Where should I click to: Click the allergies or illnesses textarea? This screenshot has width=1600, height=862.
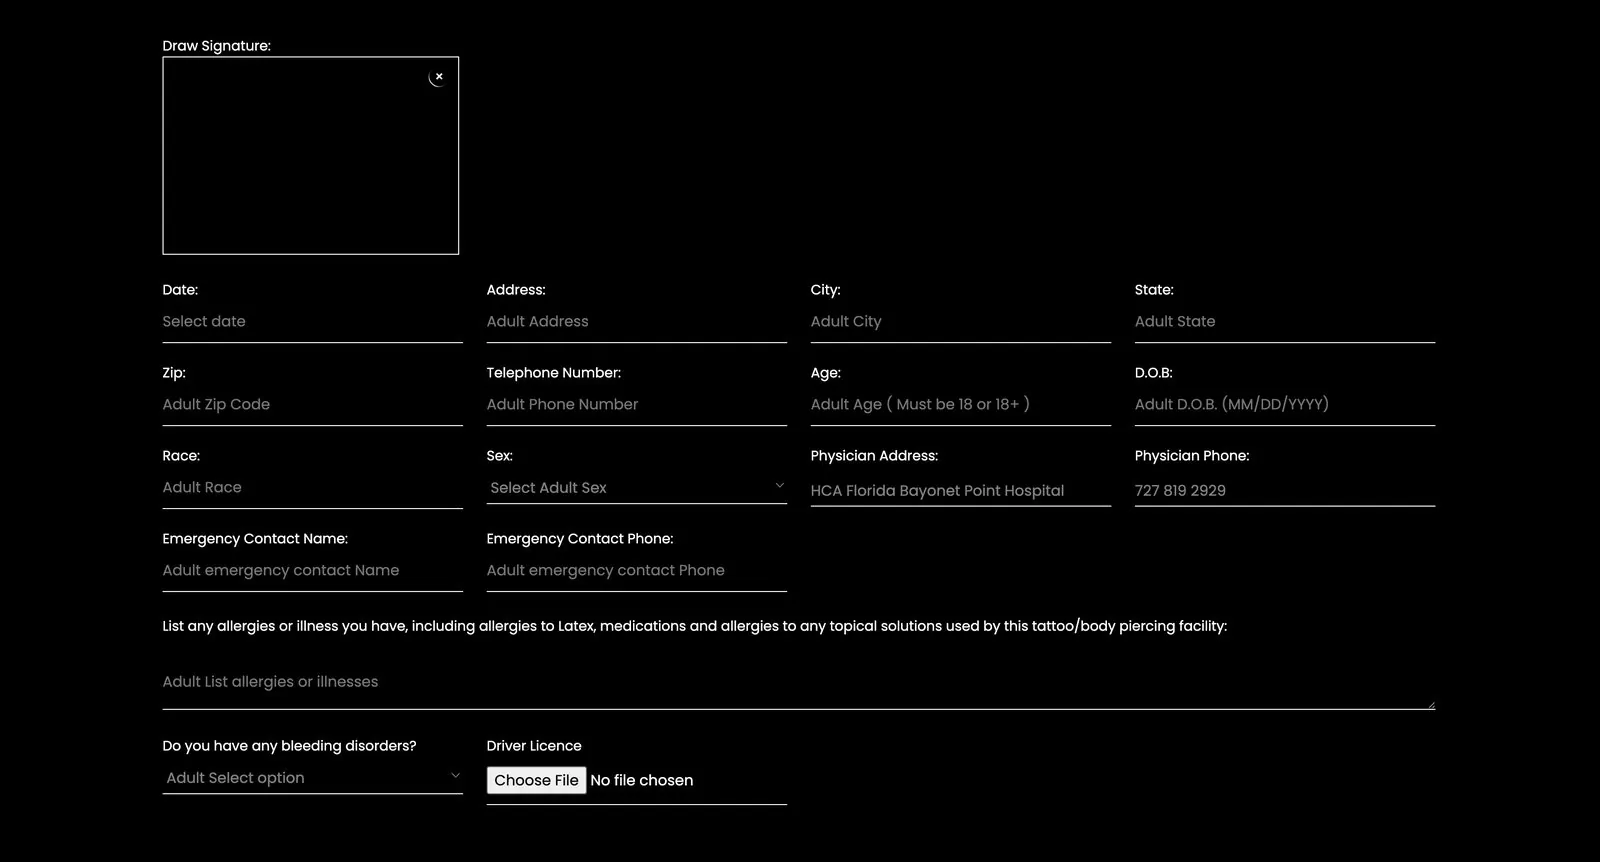[799, 682]
